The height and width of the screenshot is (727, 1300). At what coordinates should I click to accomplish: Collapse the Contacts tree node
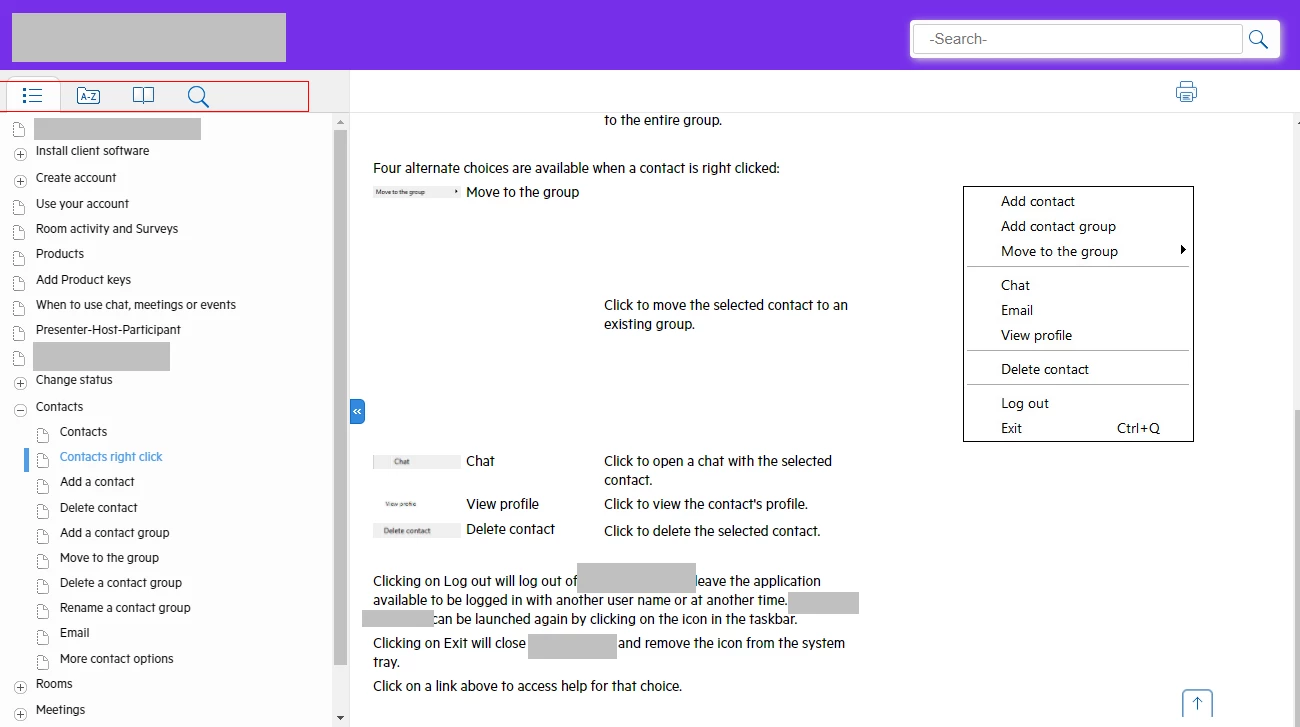(x=20, y=410)
